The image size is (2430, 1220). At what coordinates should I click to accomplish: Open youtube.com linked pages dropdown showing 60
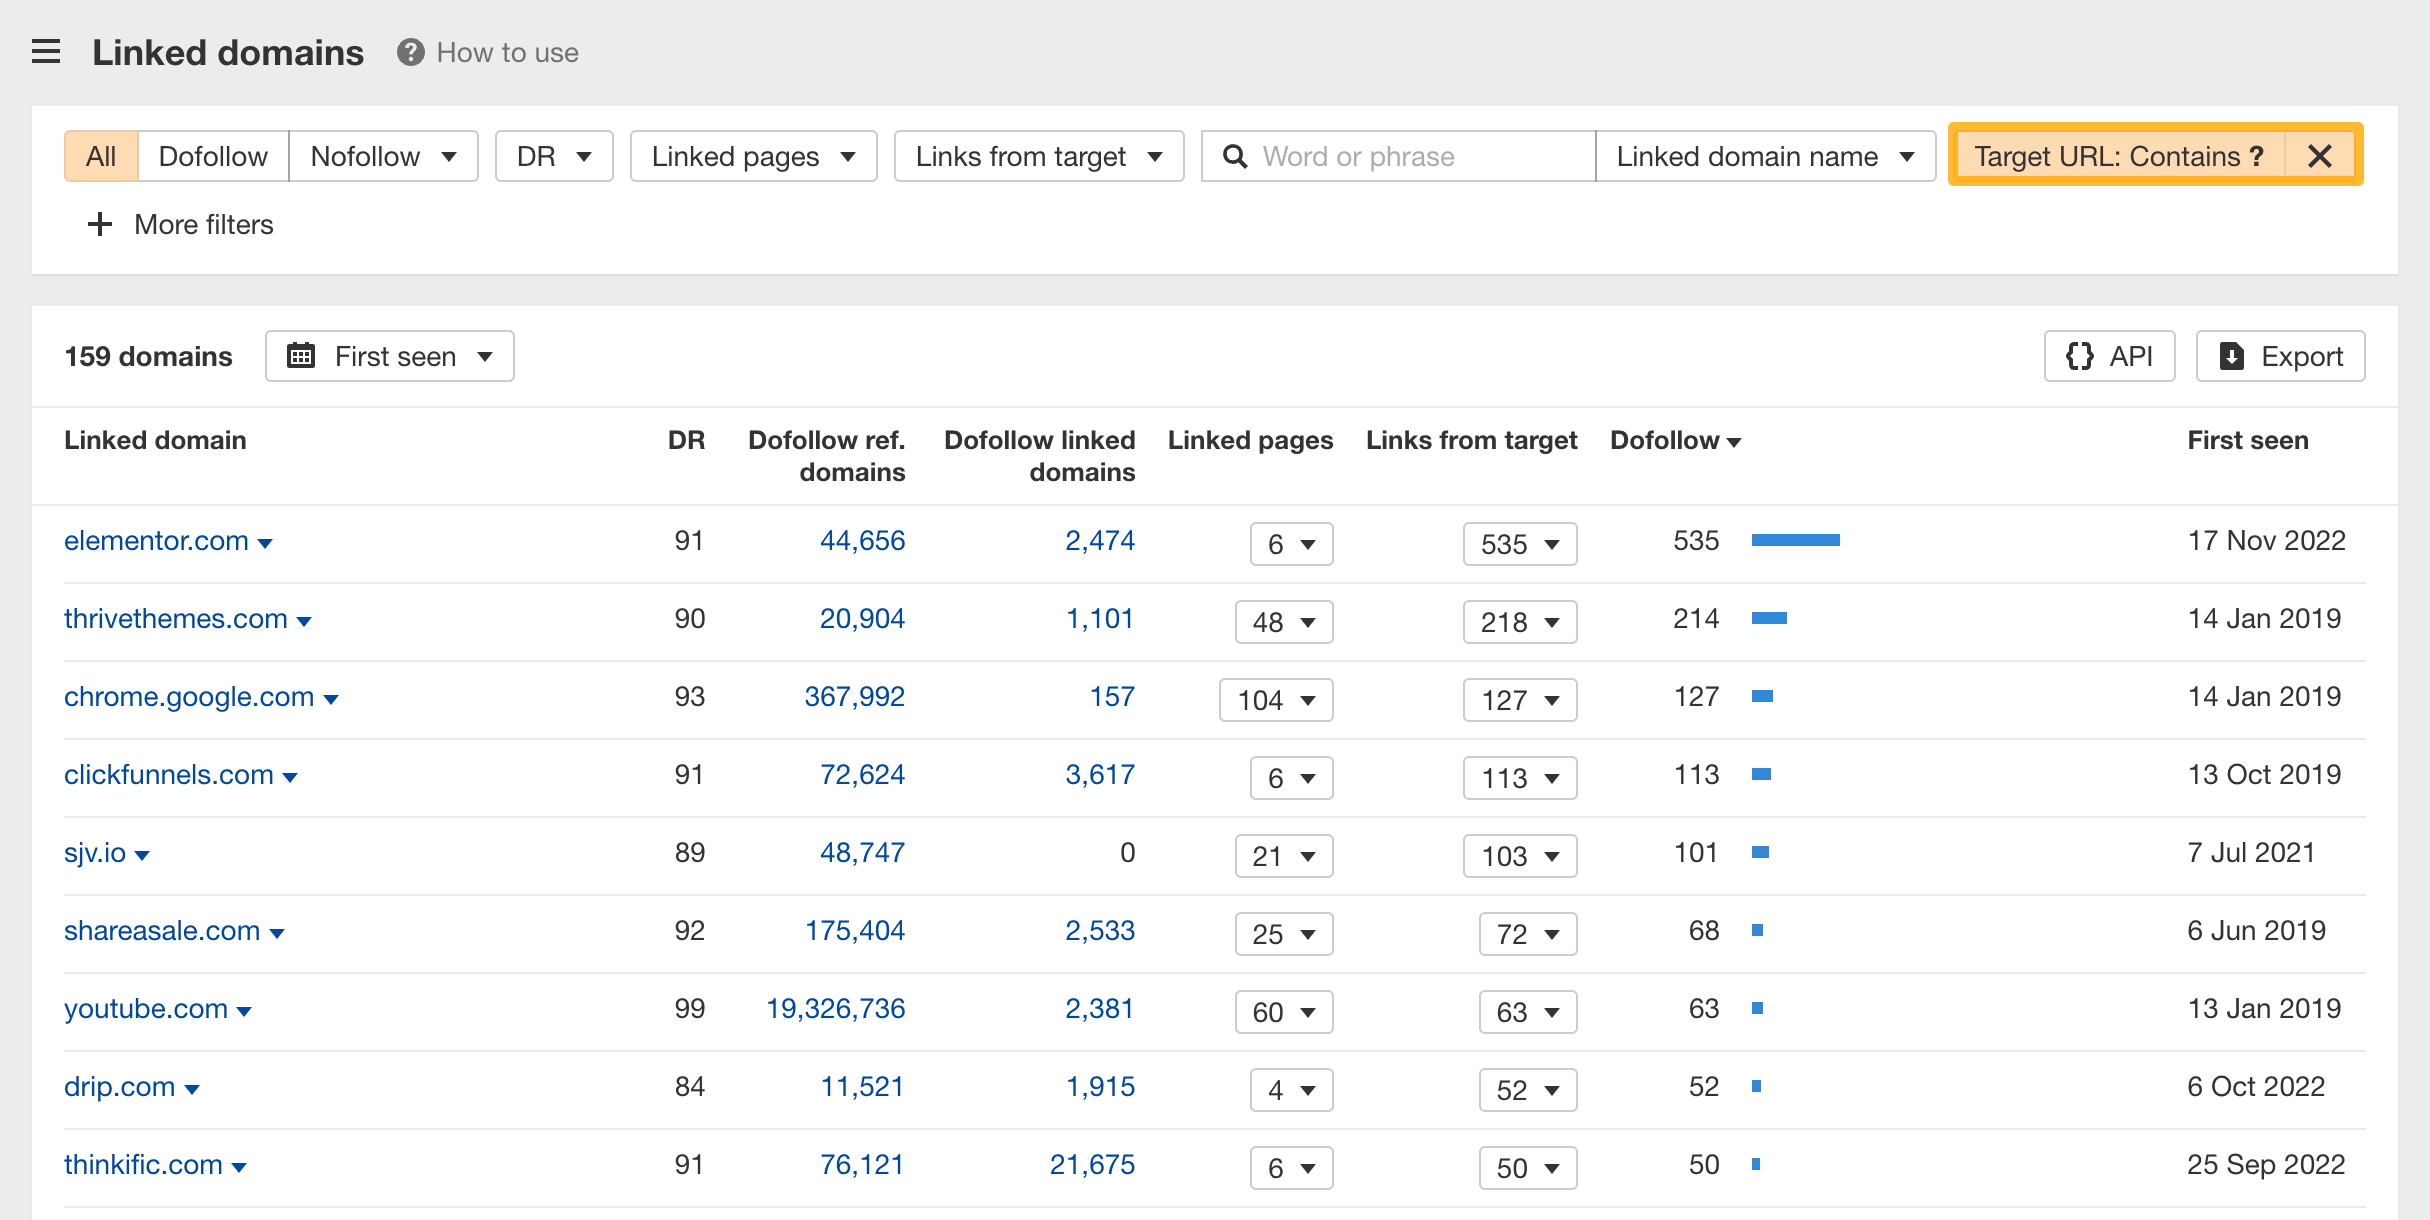(1284, 1012)
